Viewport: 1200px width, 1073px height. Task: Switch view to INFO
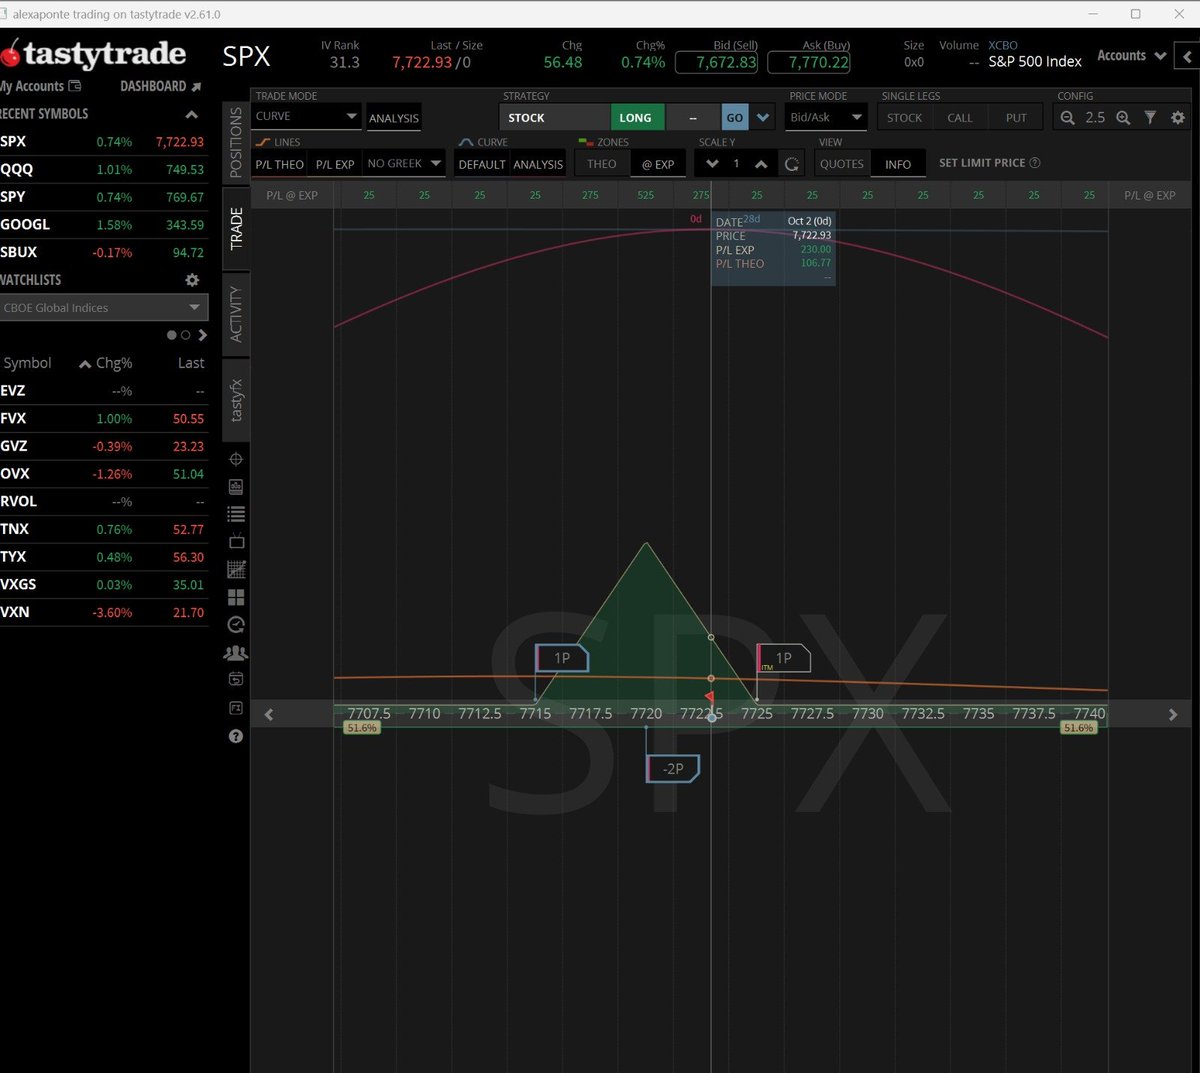click(898, 164)
